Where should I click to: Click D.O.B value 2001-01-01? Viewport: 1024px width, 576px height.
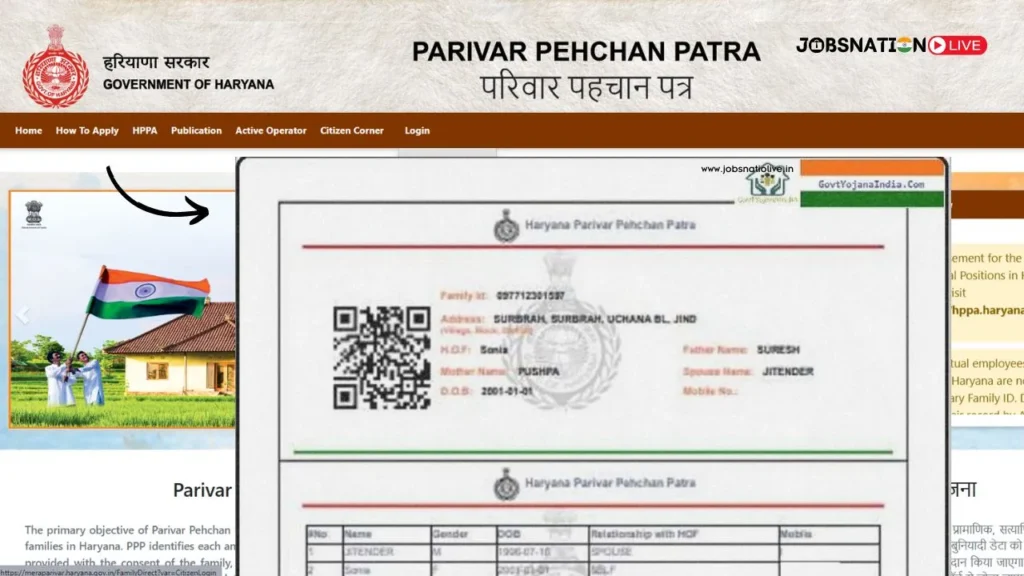point(507,391)
